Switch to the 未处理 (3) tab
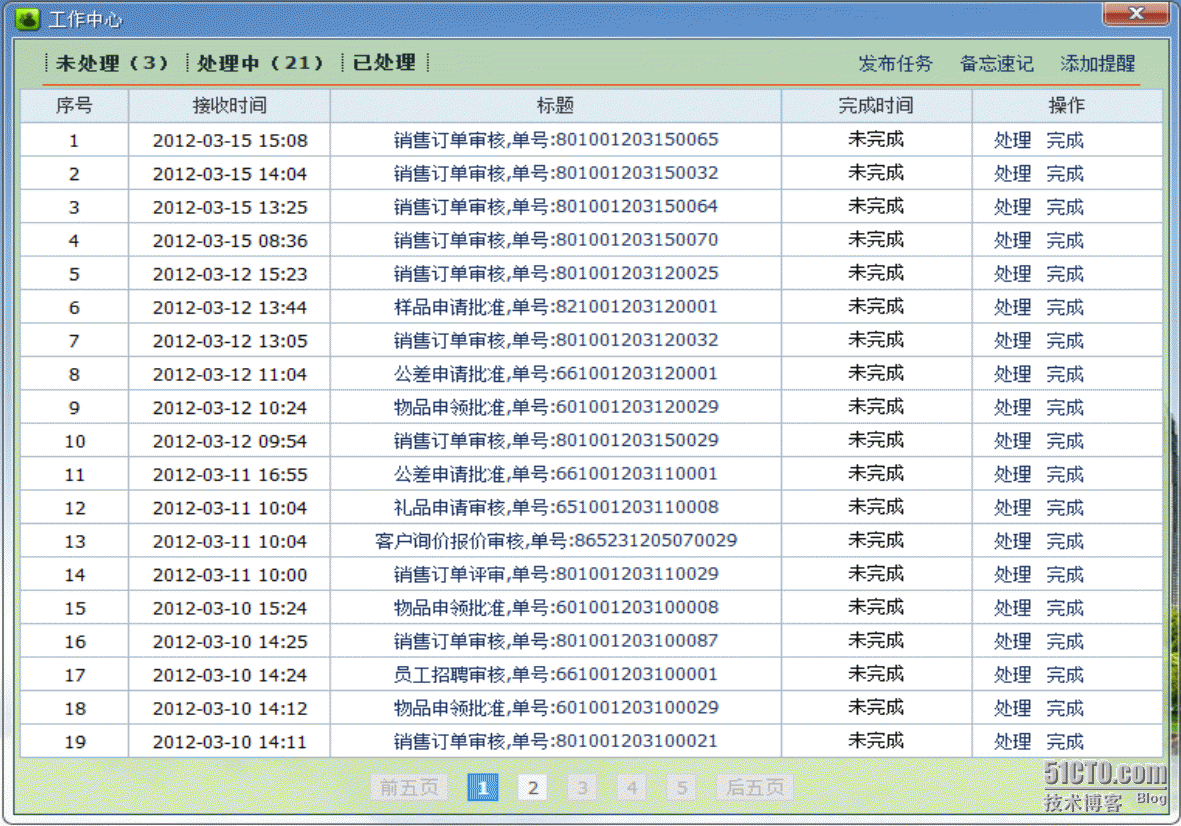The height and width of the screenshot is (826, 1181). pyautogui.click(x=111, y=62)
